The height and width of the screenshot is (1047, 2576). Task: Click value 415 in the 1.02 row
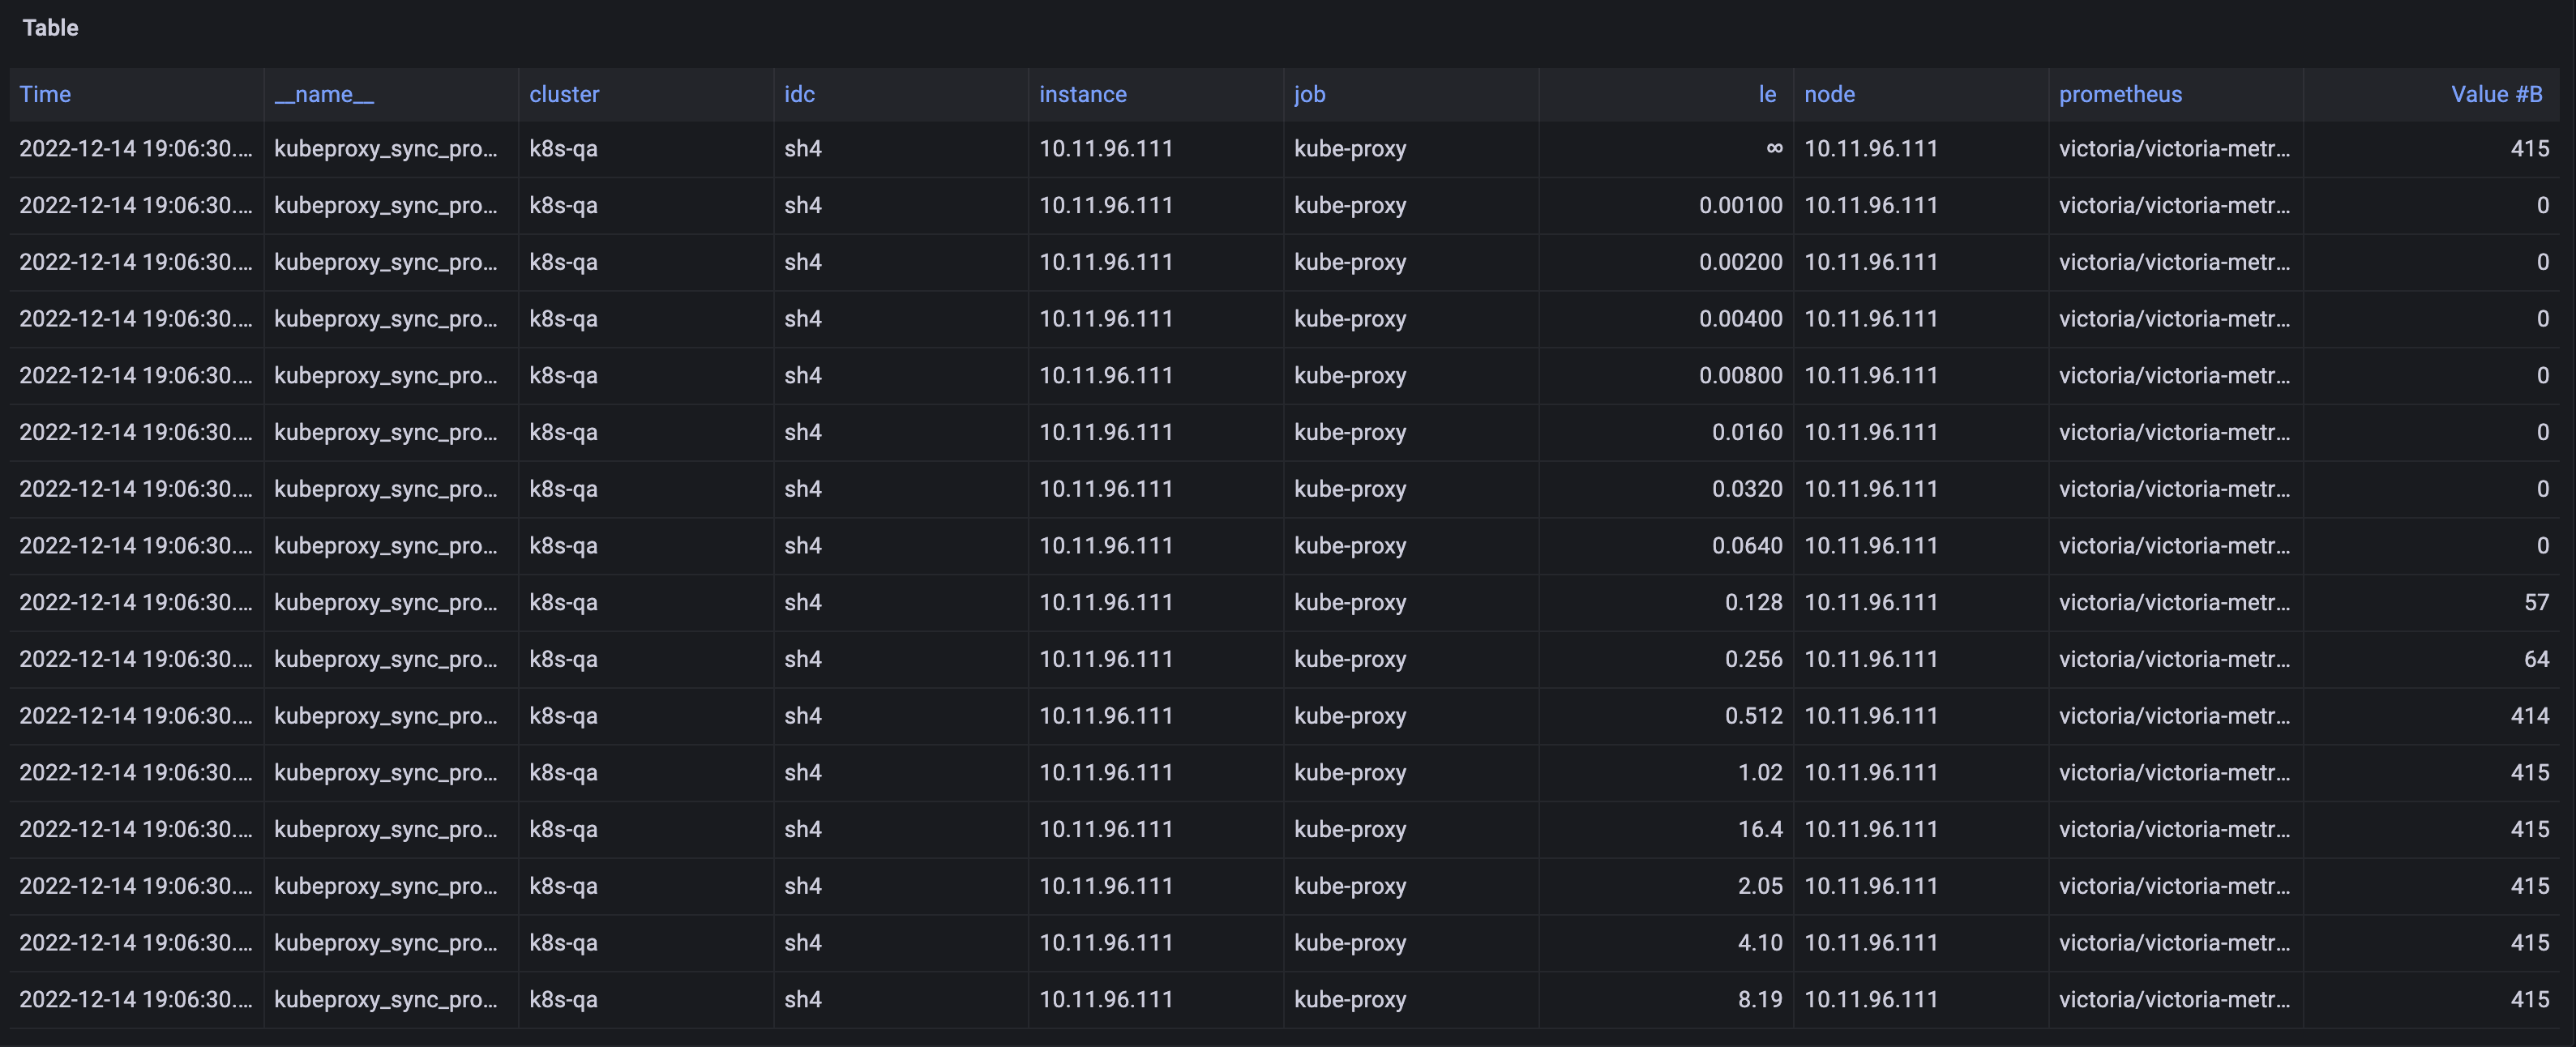coord(2530,773)
